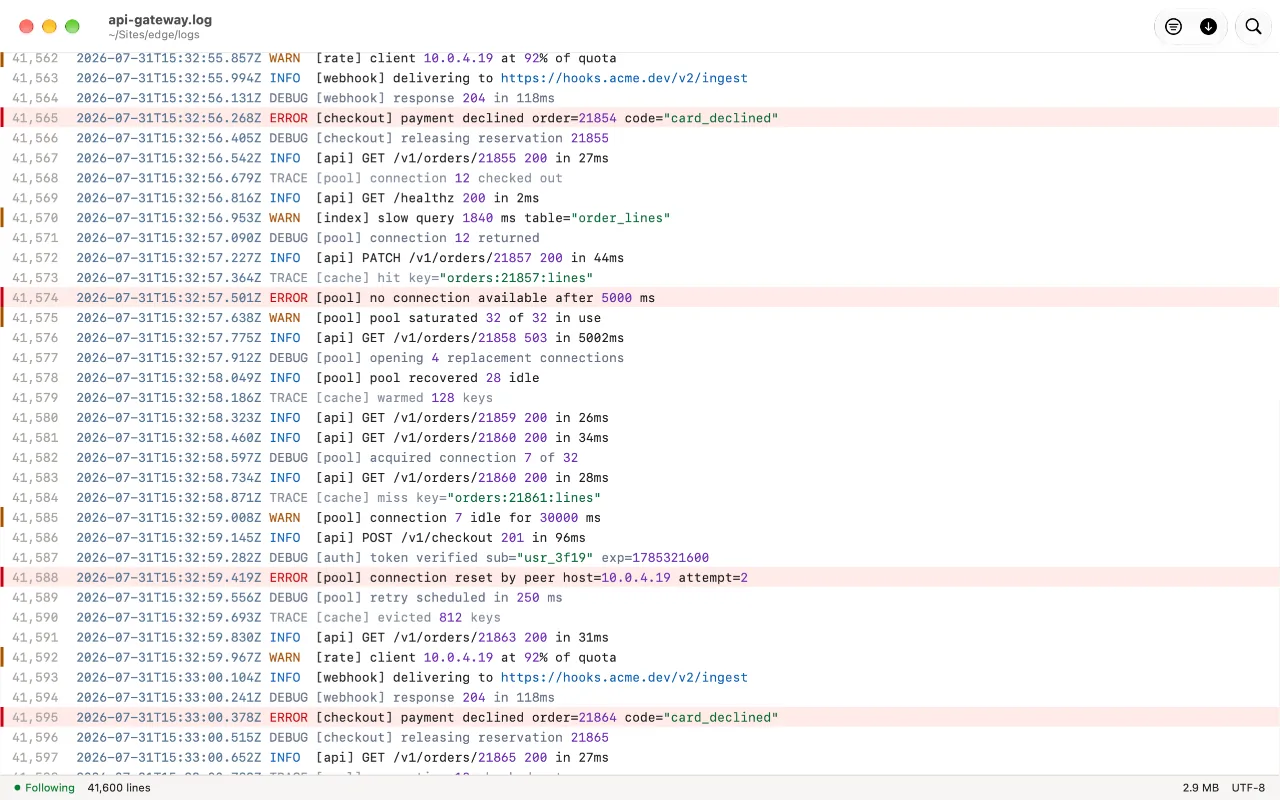Click the jump-to-bottom arrow icon

pyautogui.click(x=1208, y=27)
